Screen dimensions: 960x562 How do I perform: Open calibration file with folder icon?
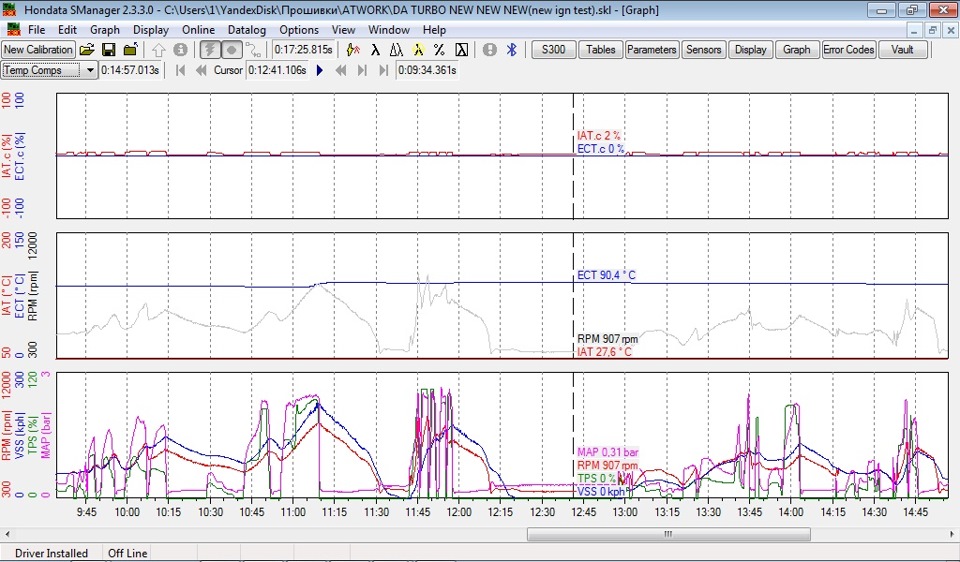pos(87,50)
